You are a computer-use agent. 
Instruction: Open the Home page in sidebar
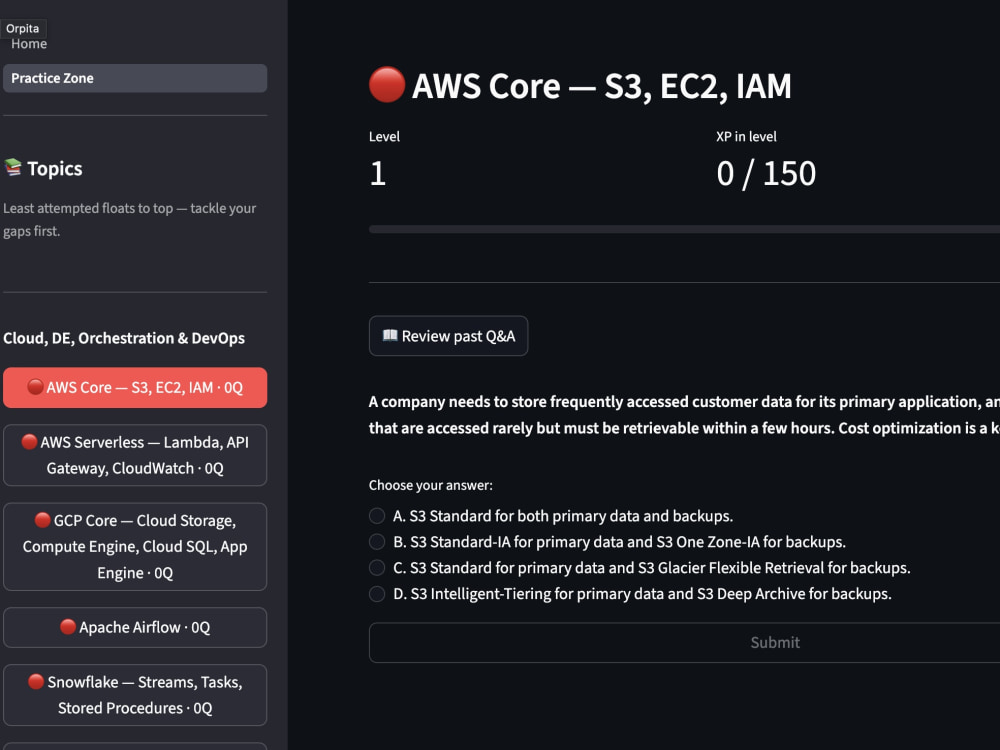pos(29,44)
